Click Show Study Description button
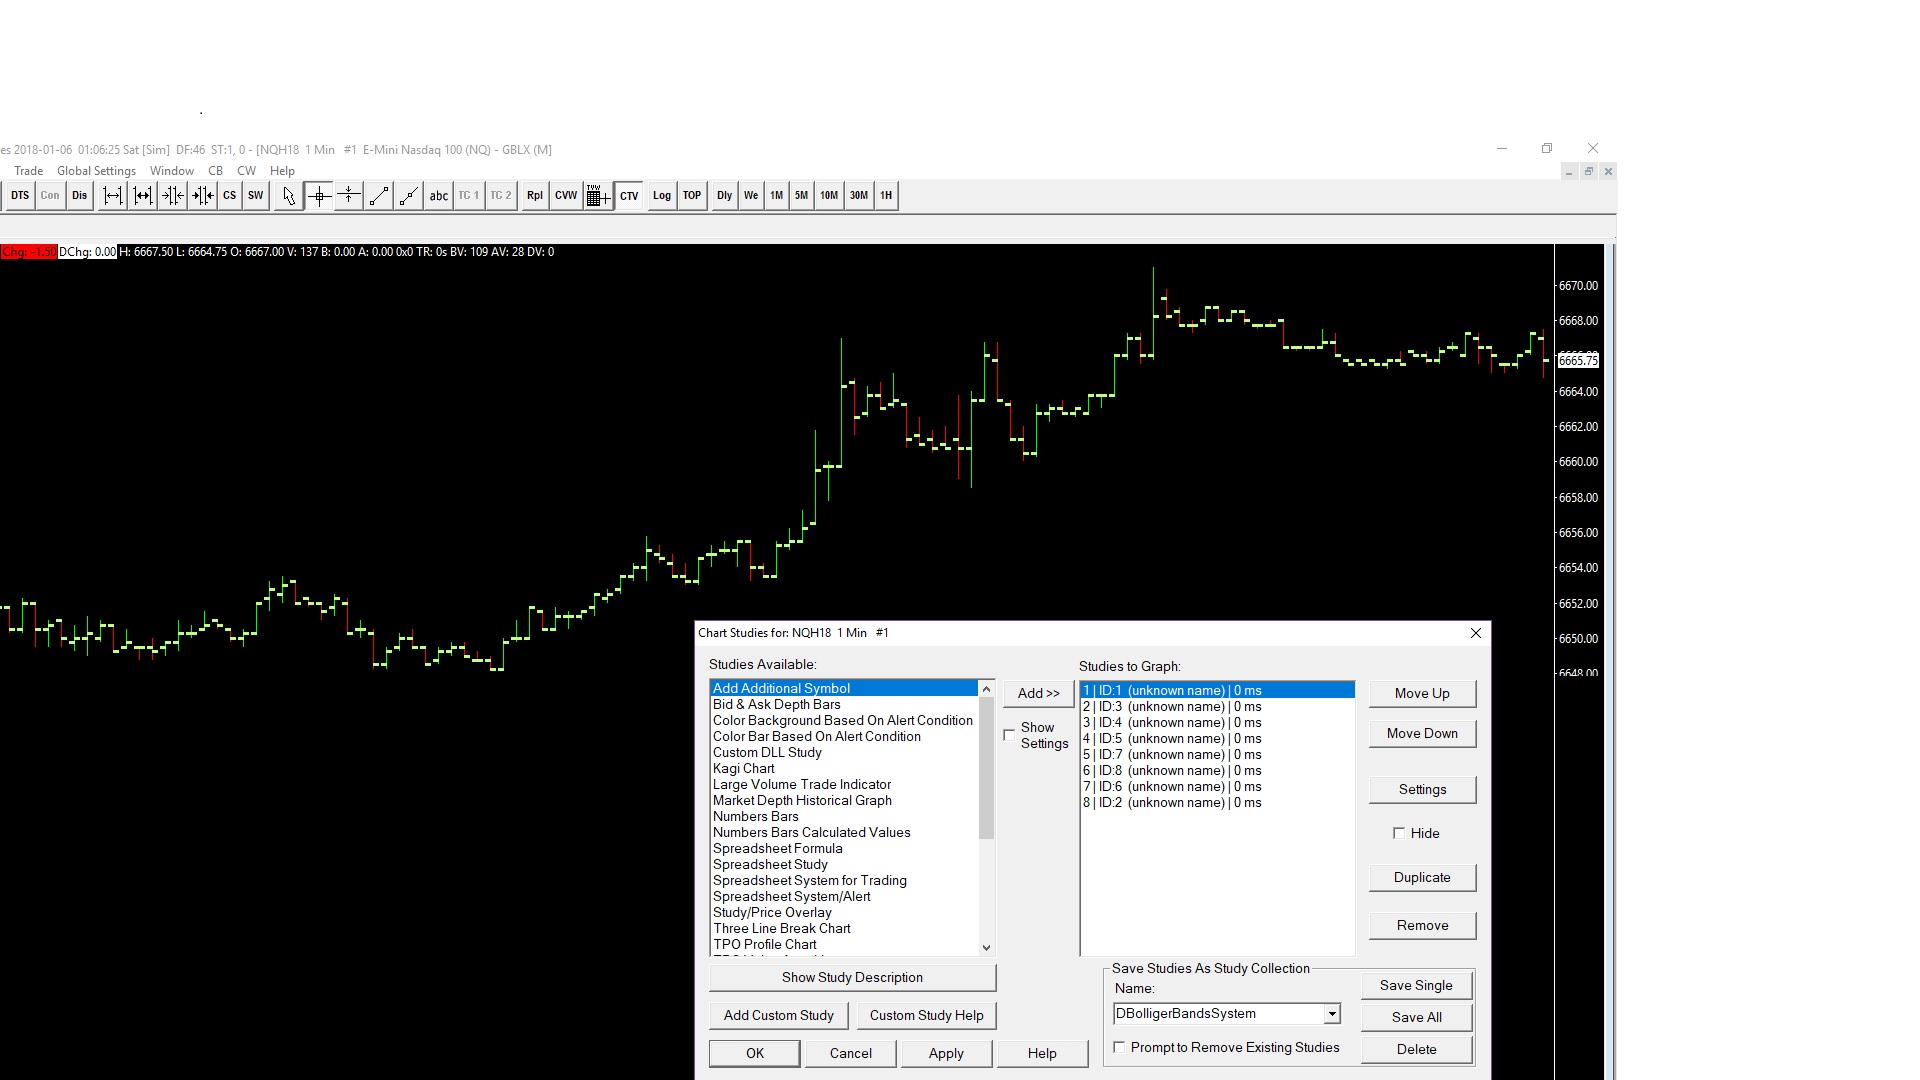1920x1080 pixels. point(852,977)
